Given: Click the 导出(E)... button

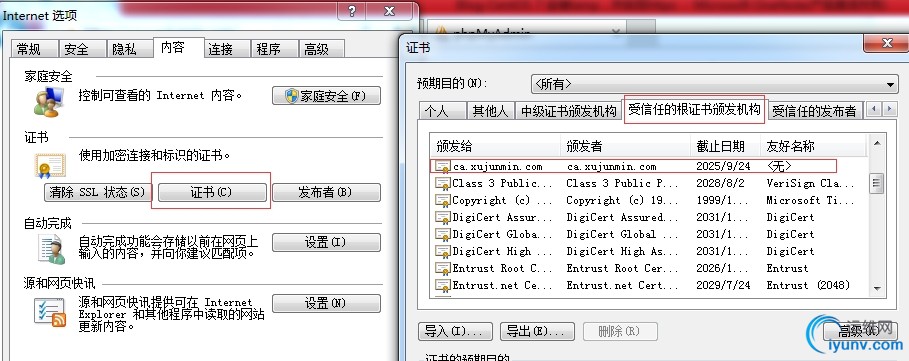Looking at the screenshot, I should point(537,331).
